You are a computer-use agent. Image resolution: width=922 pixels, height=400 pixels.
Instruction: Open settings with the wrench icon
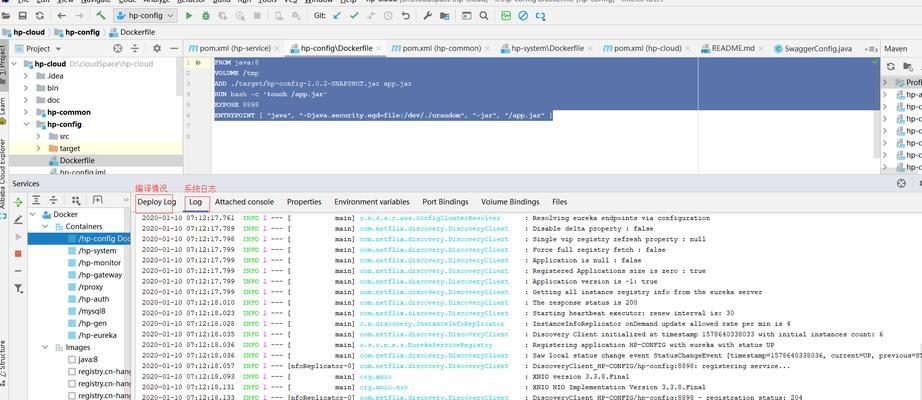(x=427, y=16)
